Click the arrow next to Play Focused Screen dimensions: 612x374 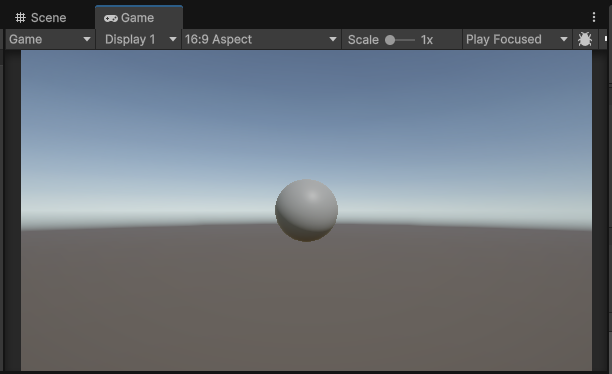pyautogui.click(x=564, y=39)
